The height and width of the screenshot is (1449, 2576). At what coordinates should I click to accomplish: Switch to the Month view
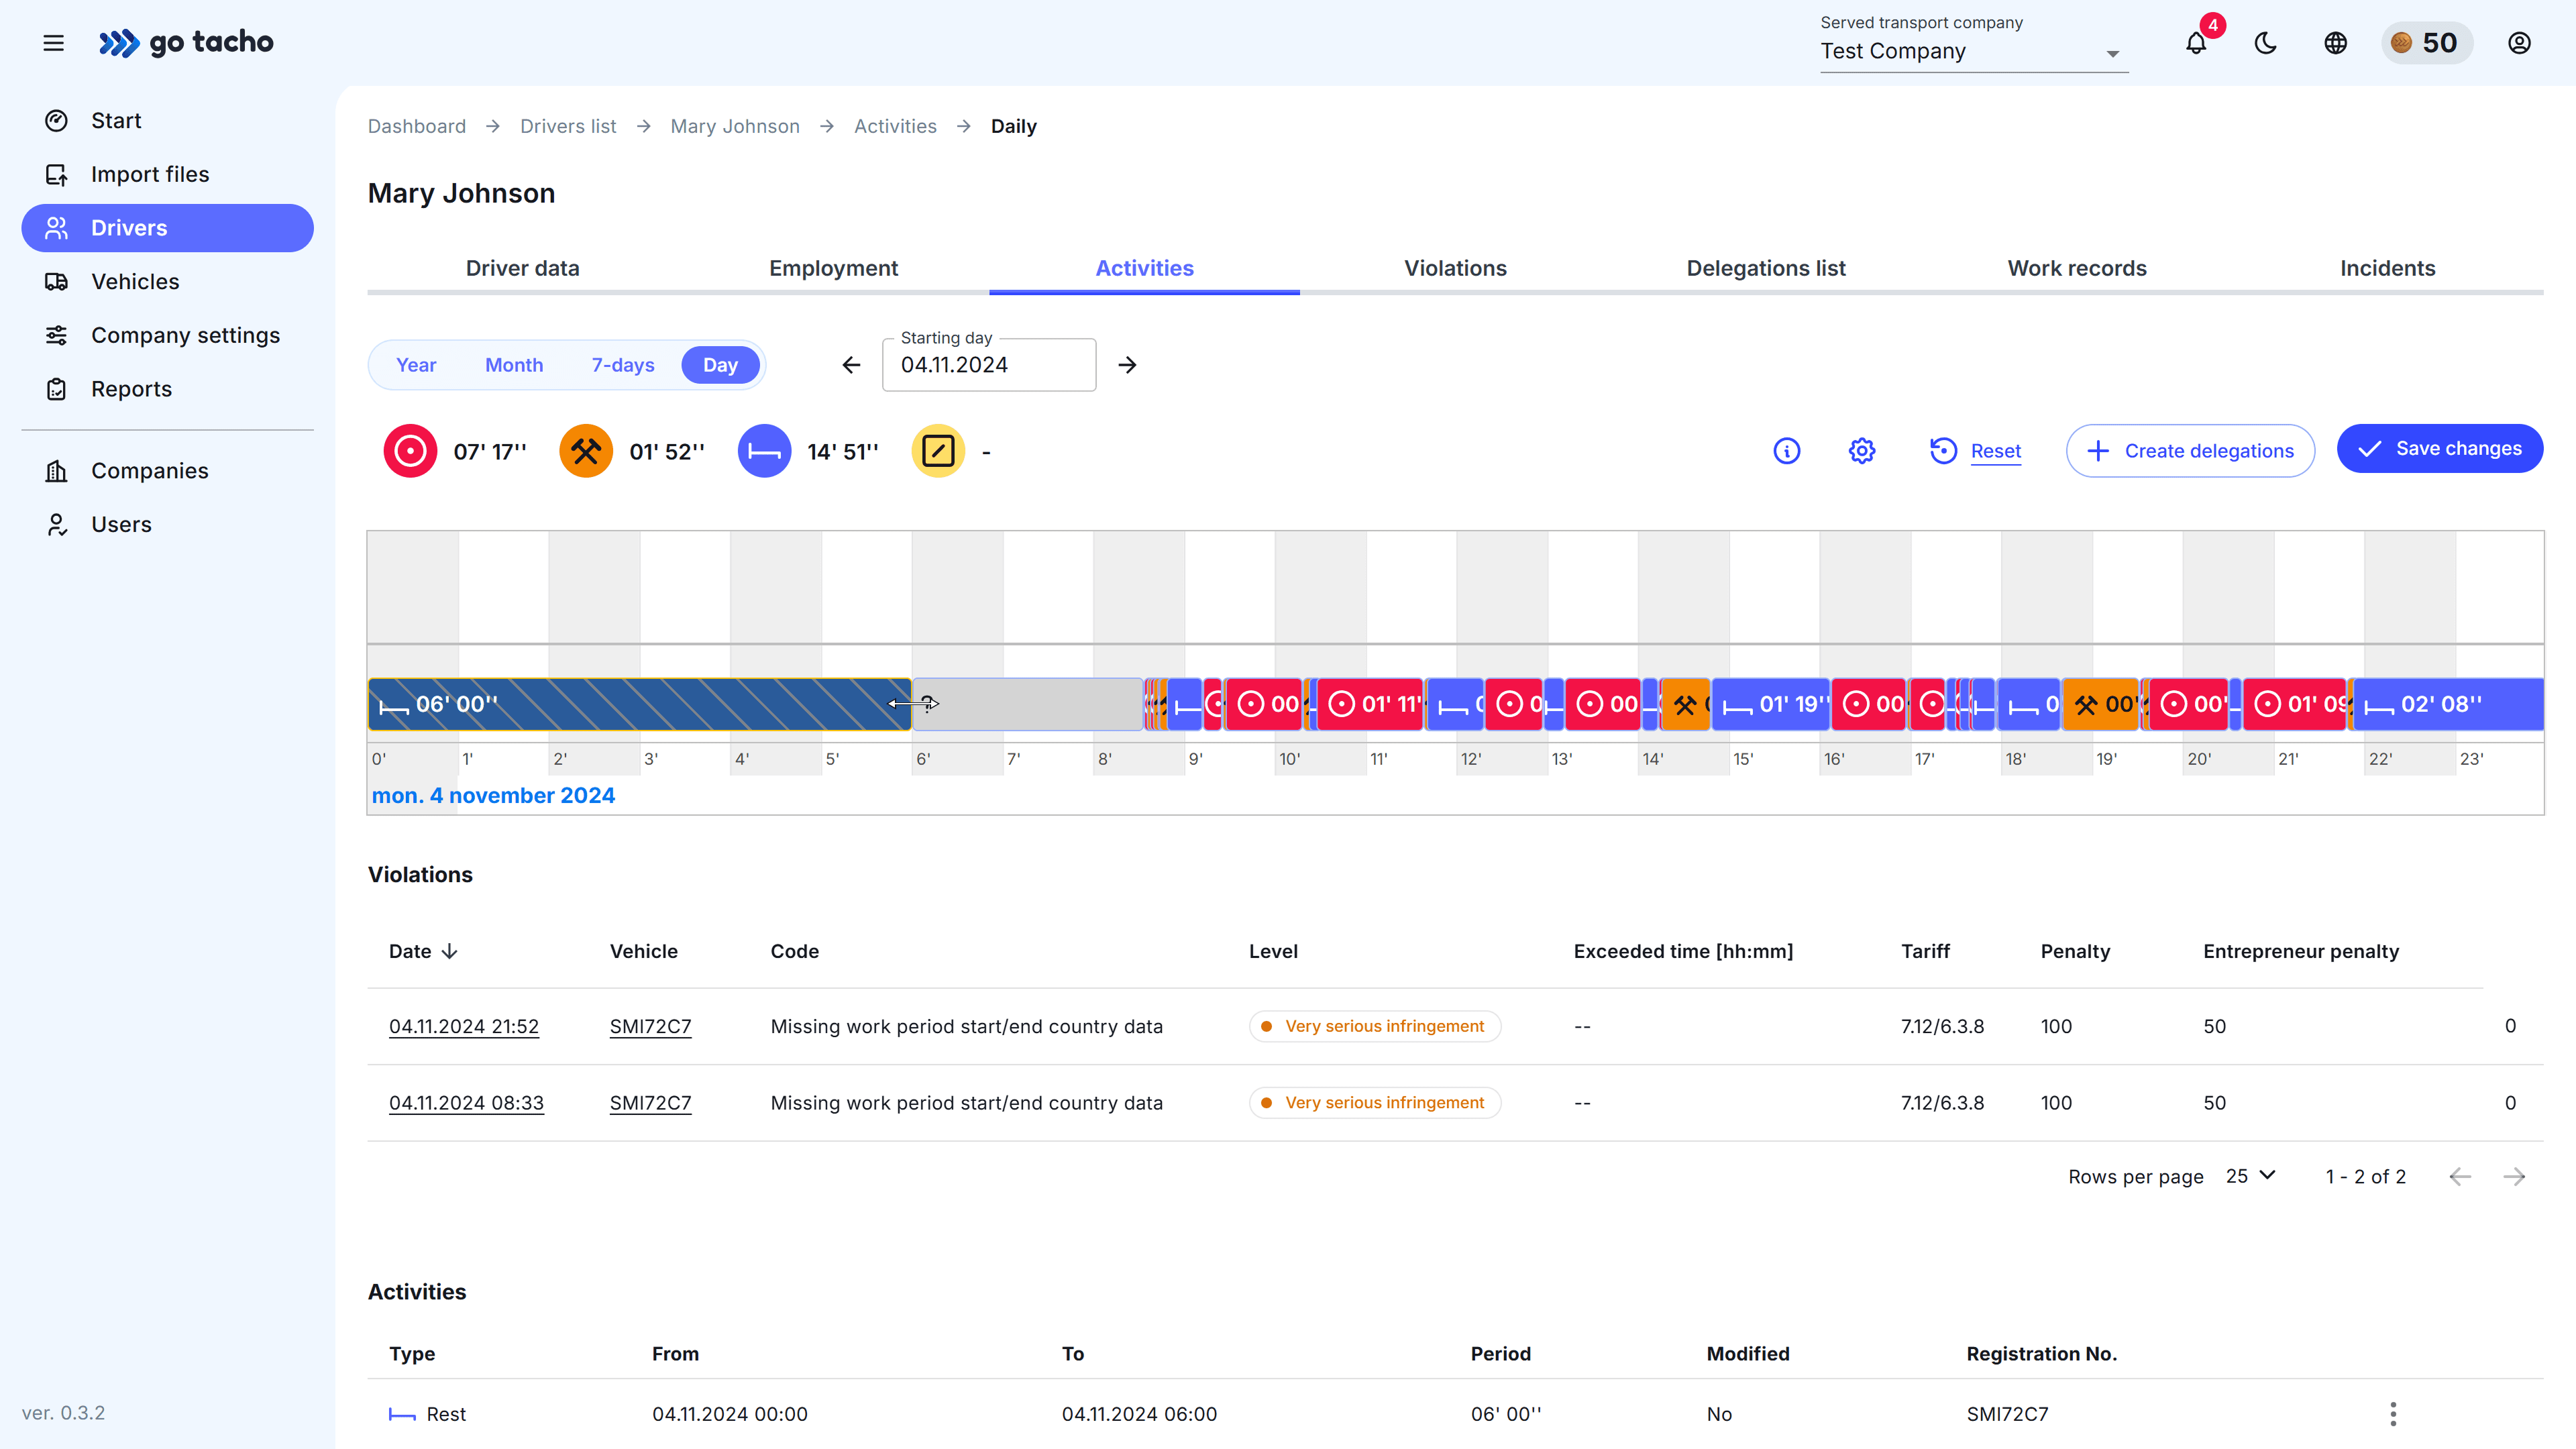[x=514, y=365]
